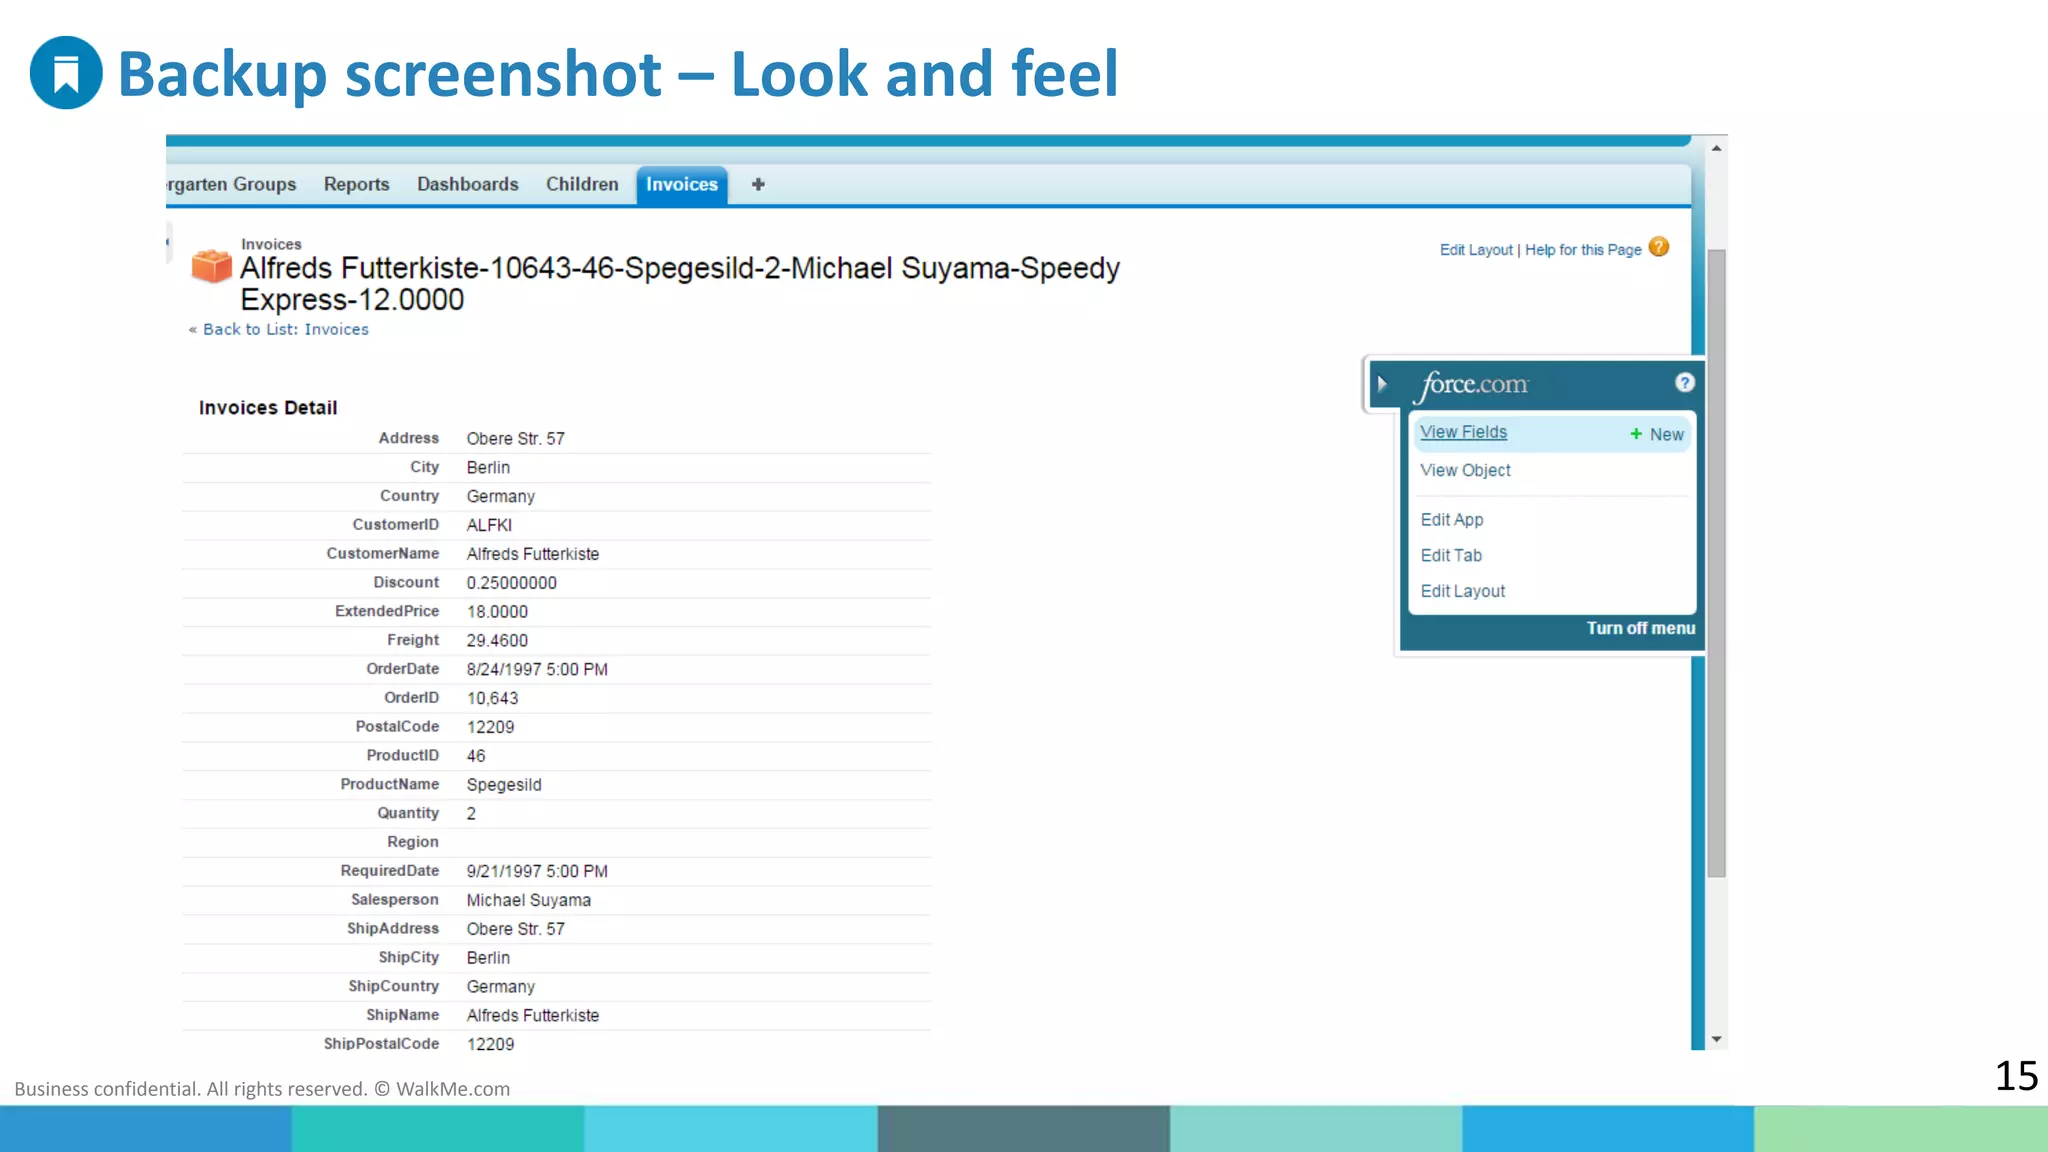The image size is (2048, 1152).
Task: Expand the collapsed left sidebar handle
Action: click(168, 243)
